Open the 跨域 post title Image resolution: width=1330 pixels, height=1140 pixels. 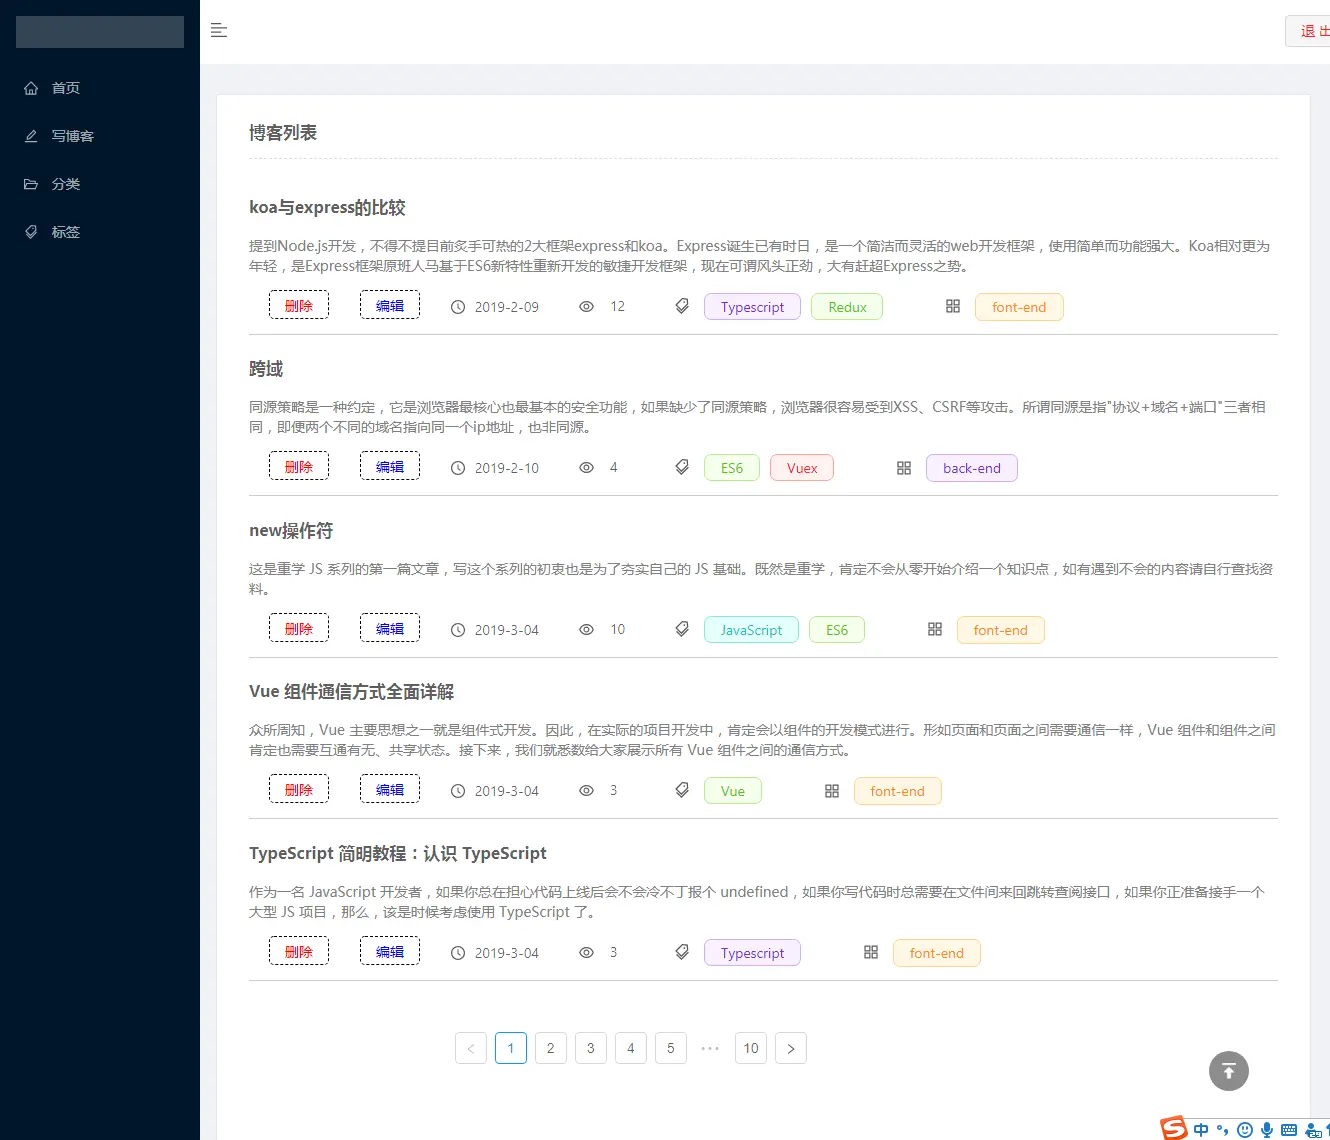point(266,369)
